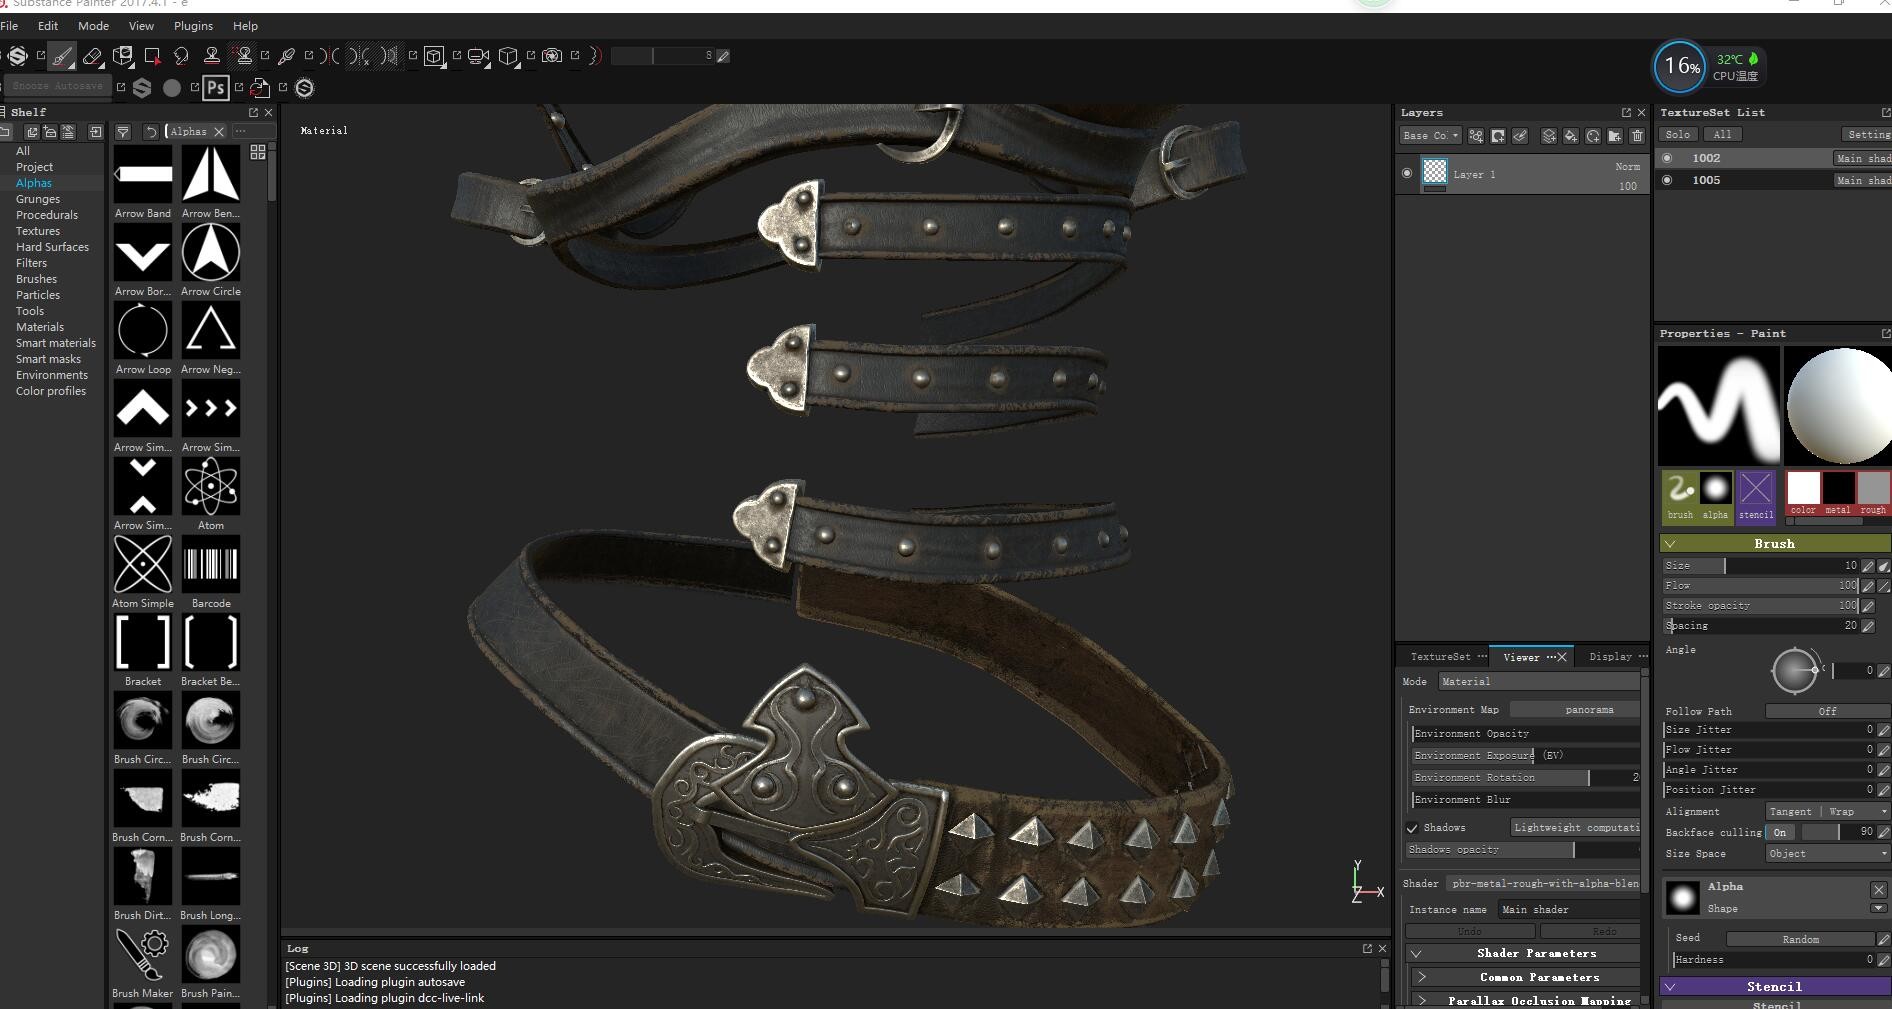Toggle Follow Path Off button
Image resolution: width=1892 pixels, height=1009 pixels.
pos(1827,711)
